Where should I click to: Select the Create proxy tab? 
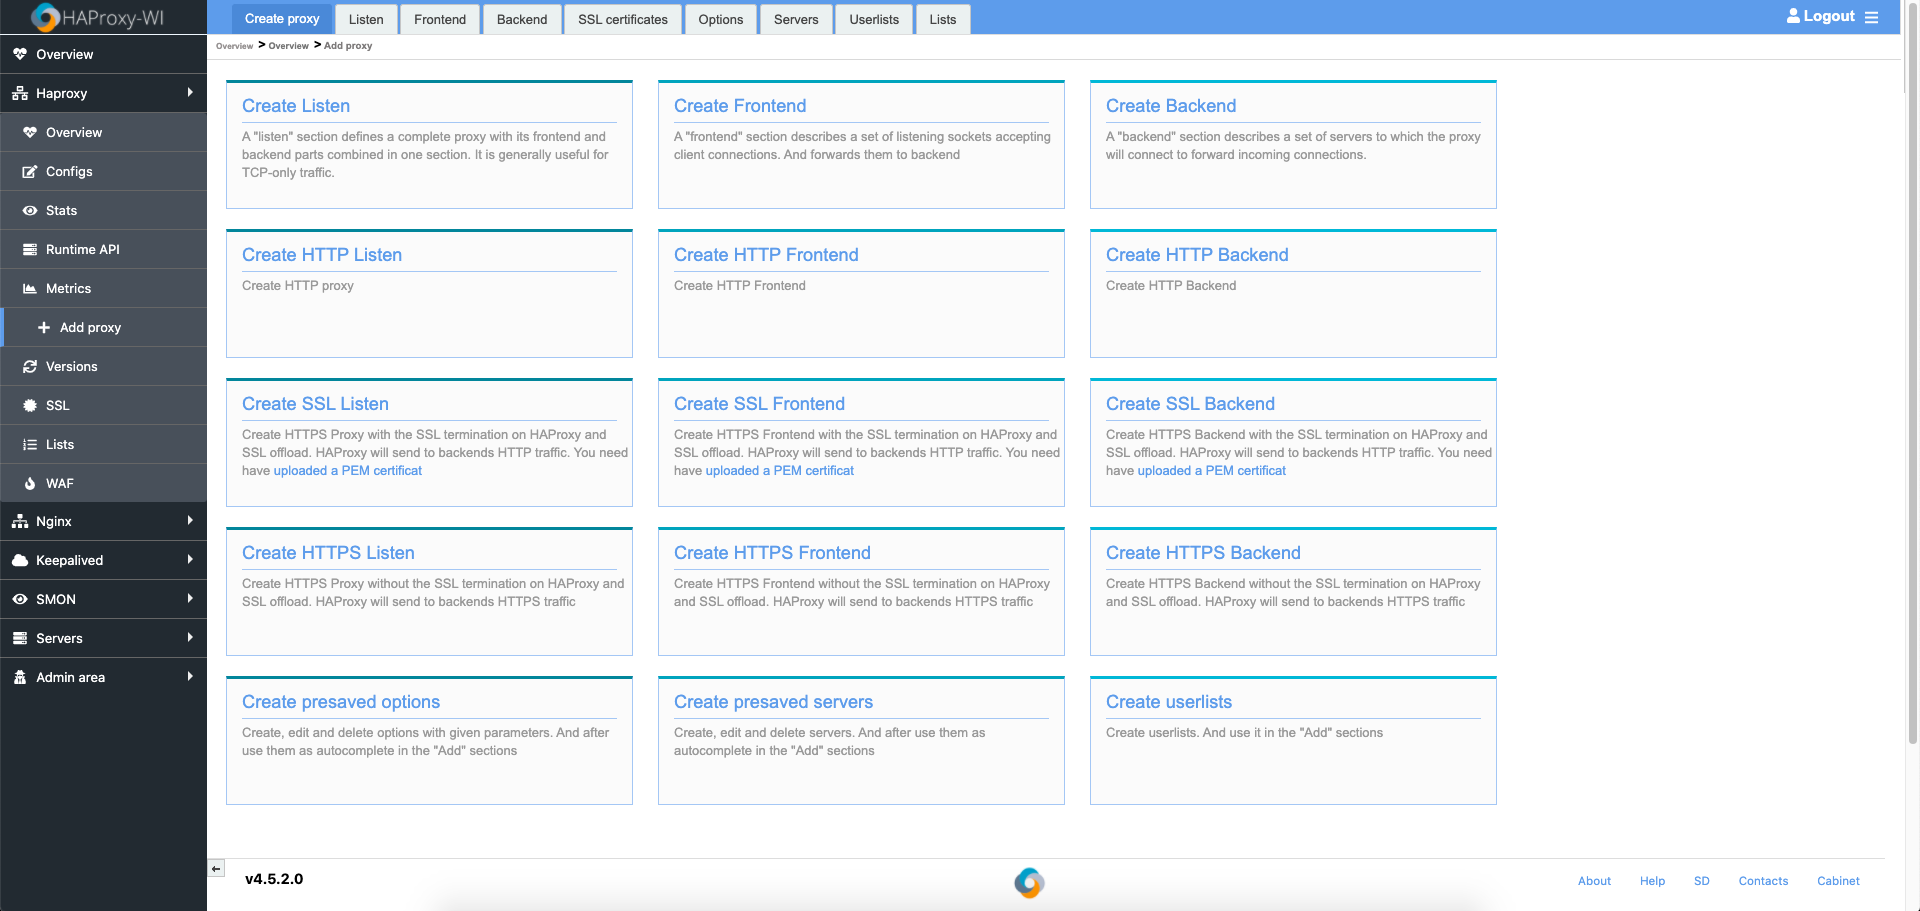pos(282,19)
